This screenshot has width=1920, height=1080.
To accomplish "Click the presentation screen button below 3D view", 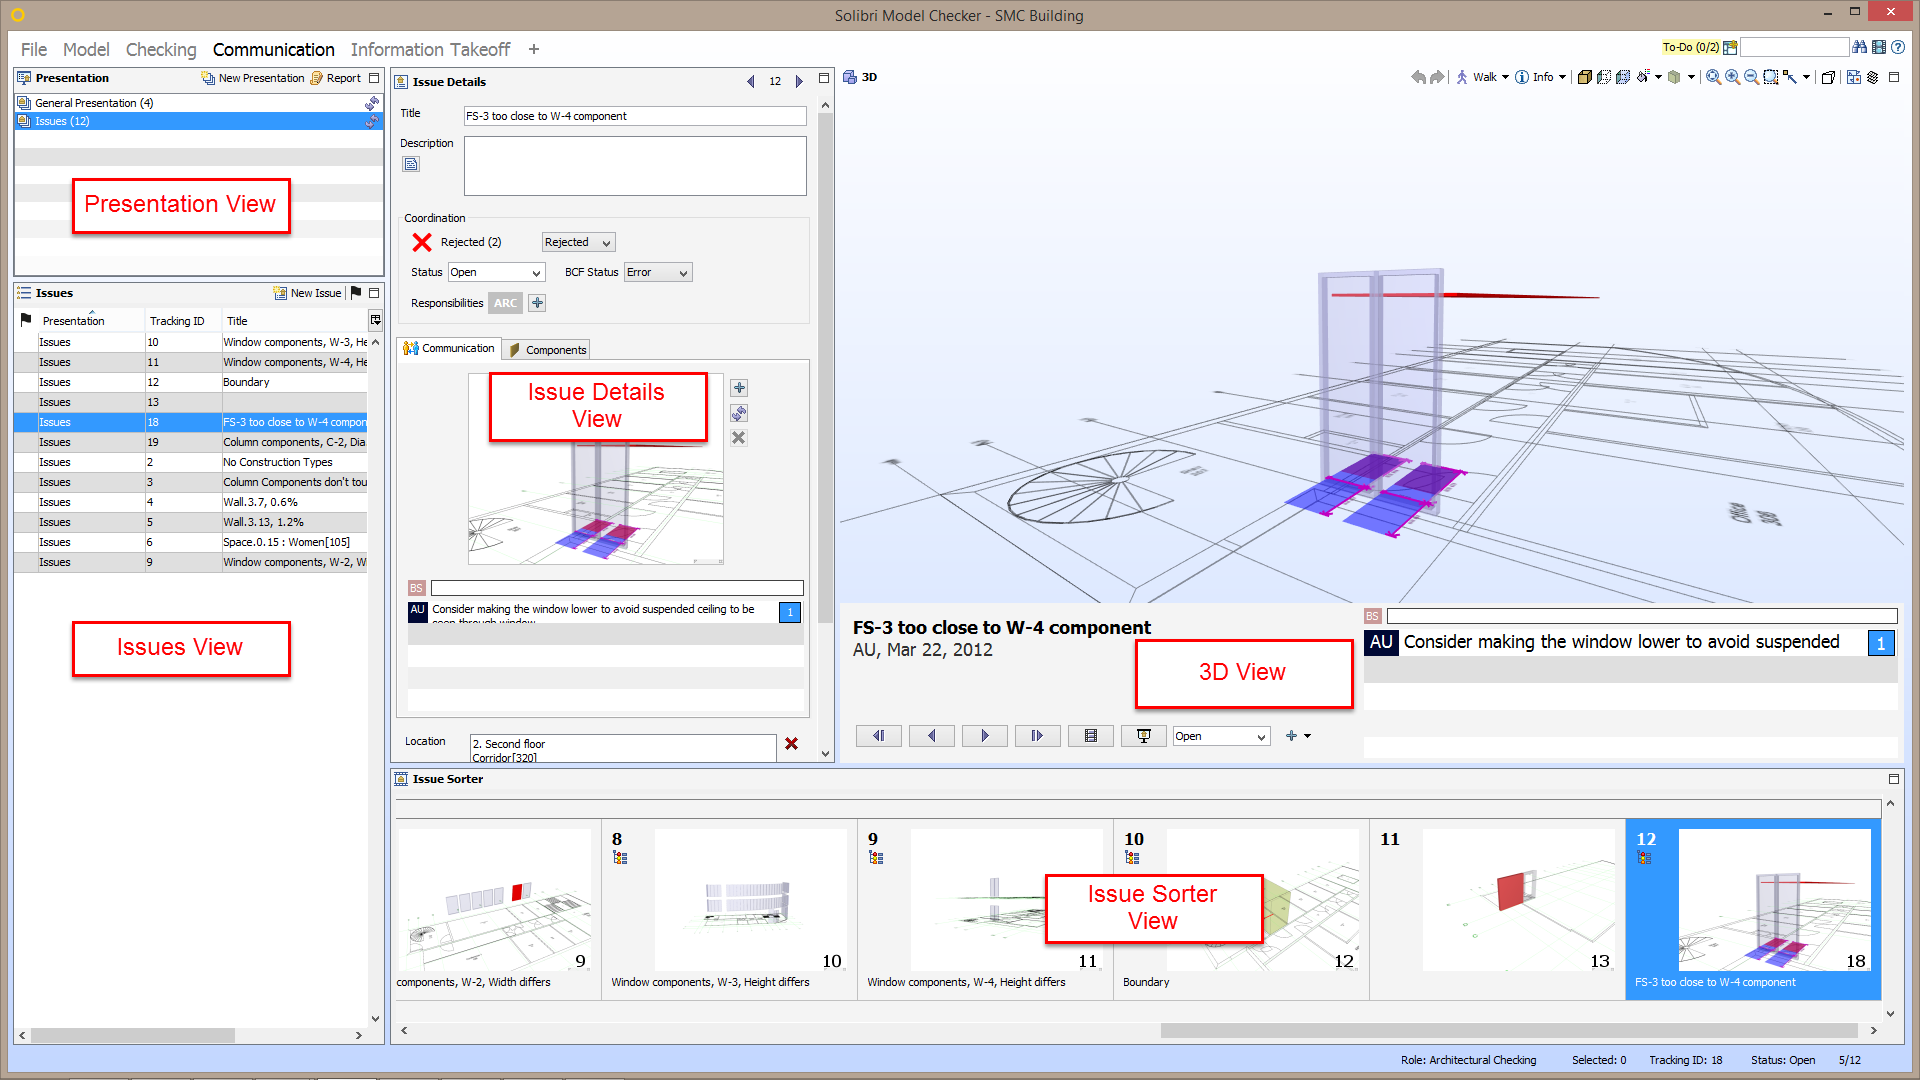I will pyautogui.click(x=1143, y=736).
